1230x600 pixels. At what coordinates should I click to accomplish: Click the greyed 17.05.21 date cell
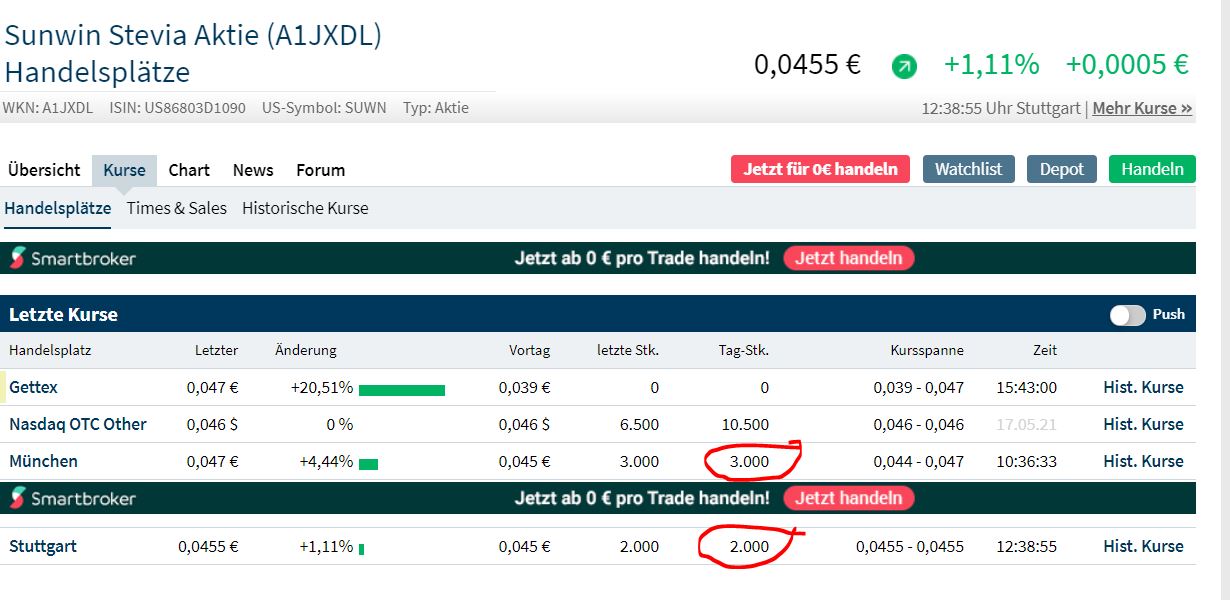1027,424
